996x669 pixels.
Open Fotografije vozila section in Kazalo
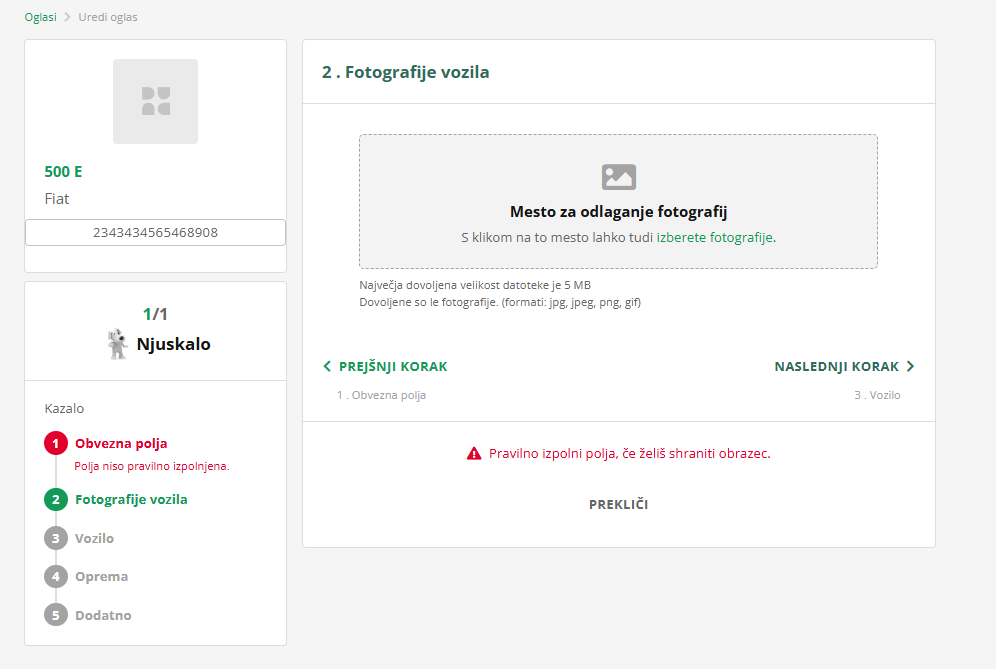131,499
